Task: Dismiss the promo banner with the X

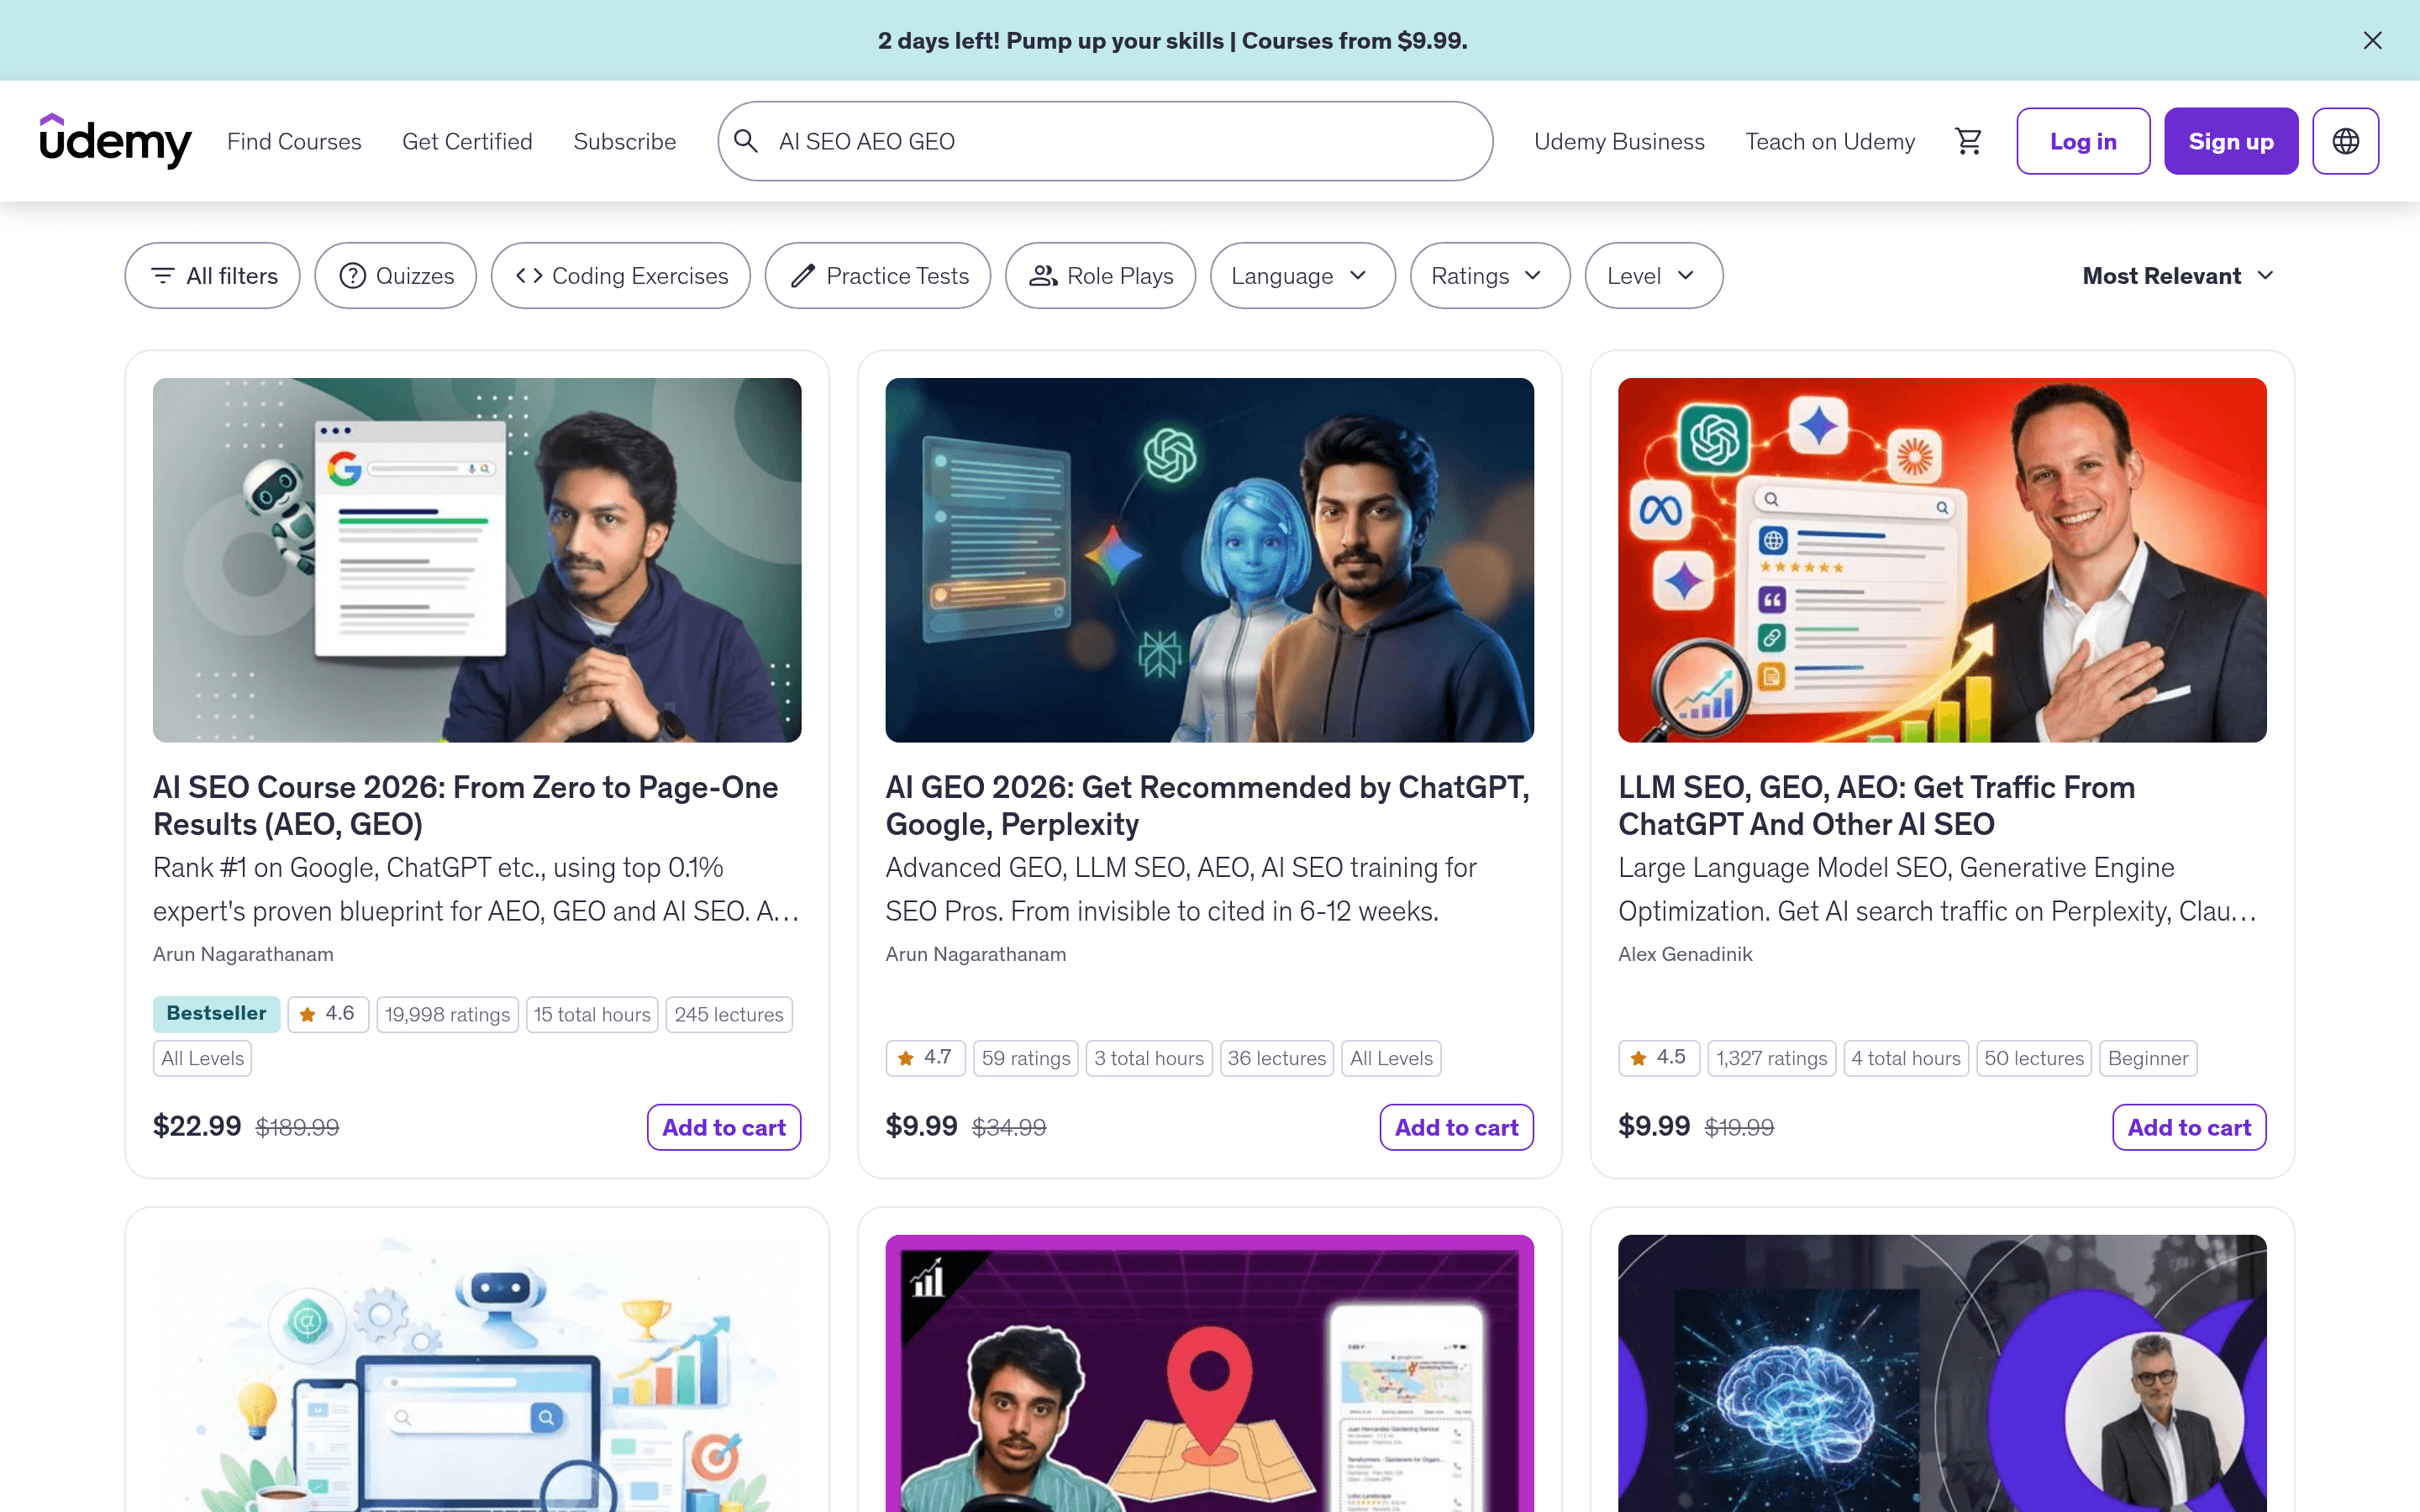Action: (2372, 40)
